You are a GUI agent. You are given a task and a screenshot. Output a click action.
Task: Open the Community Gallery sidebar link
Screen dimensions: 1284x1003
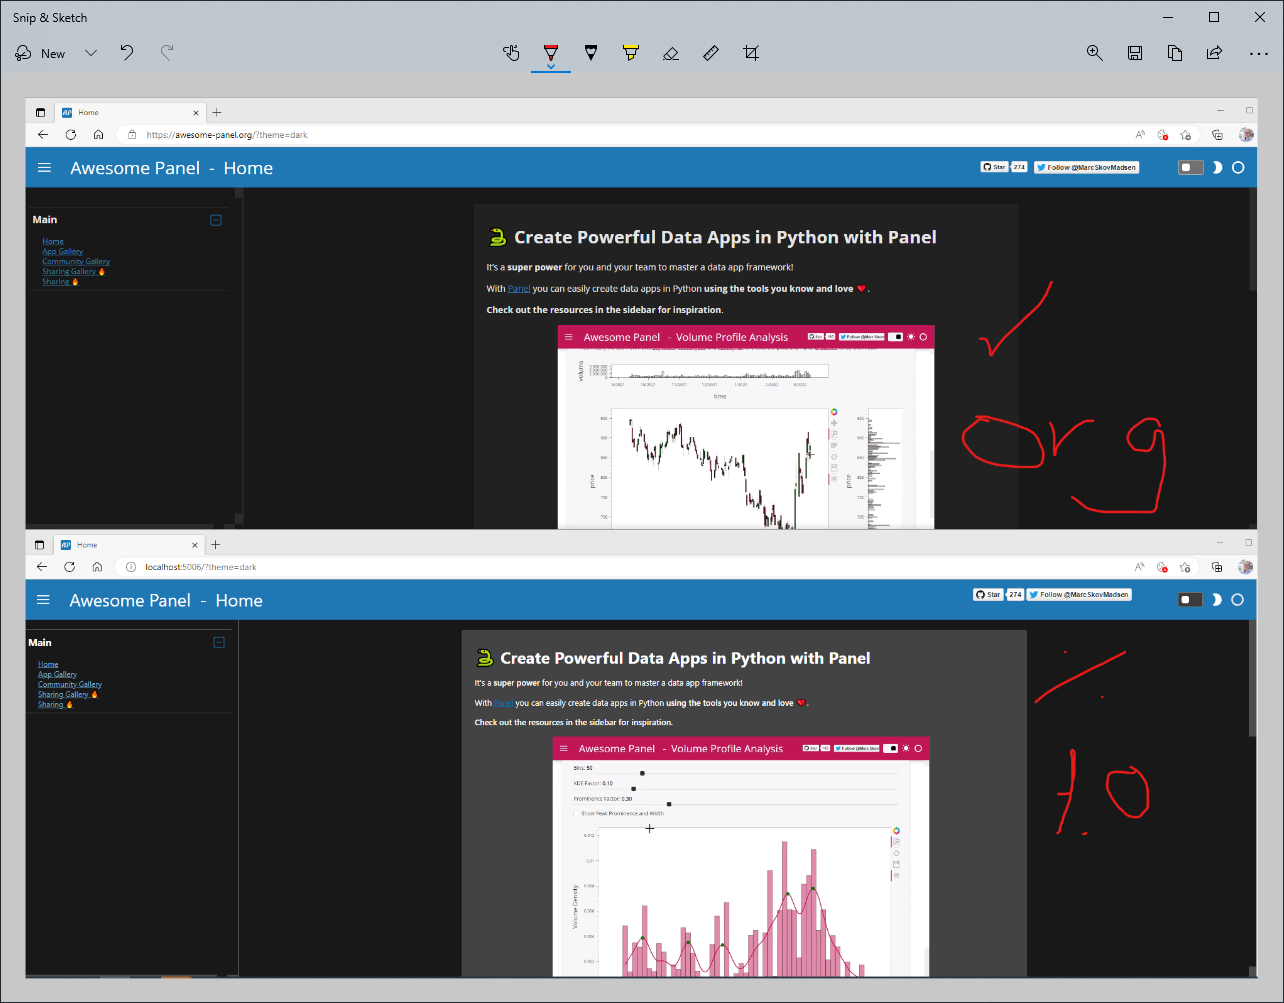click(x=75, y=261)
